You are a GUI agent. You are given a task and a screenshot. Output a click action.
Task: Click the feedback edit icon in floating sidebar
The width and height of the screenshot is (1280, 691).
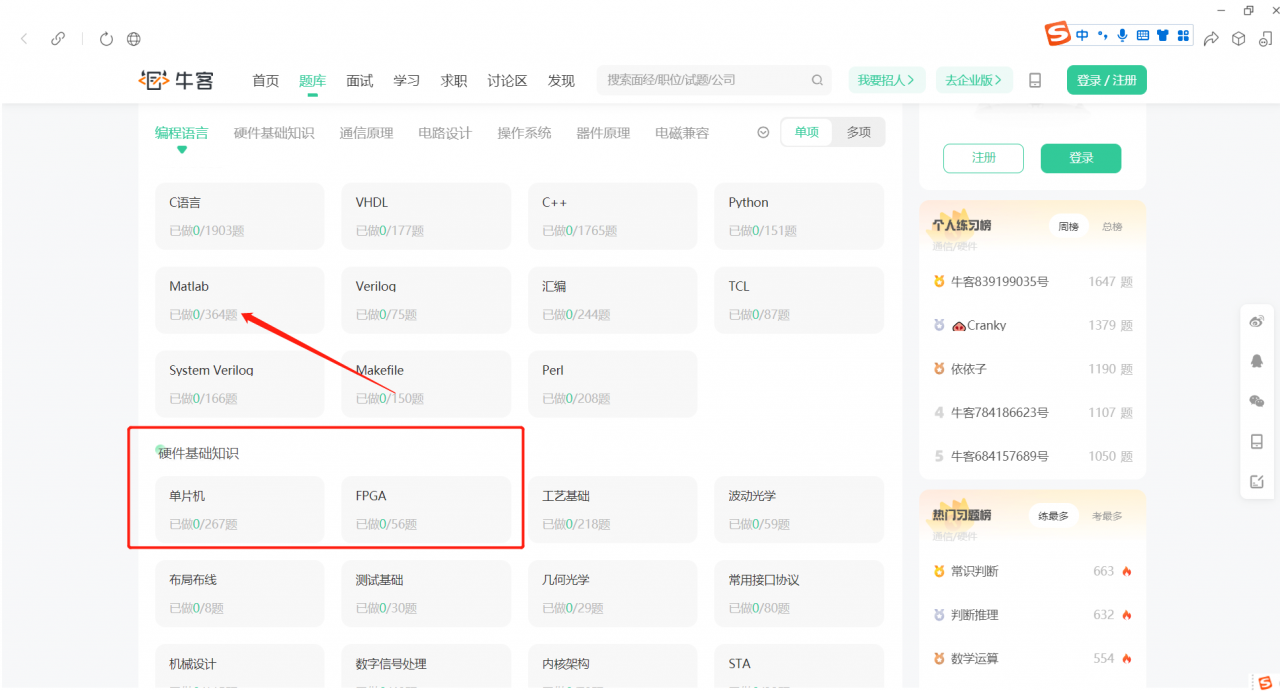1257,481
